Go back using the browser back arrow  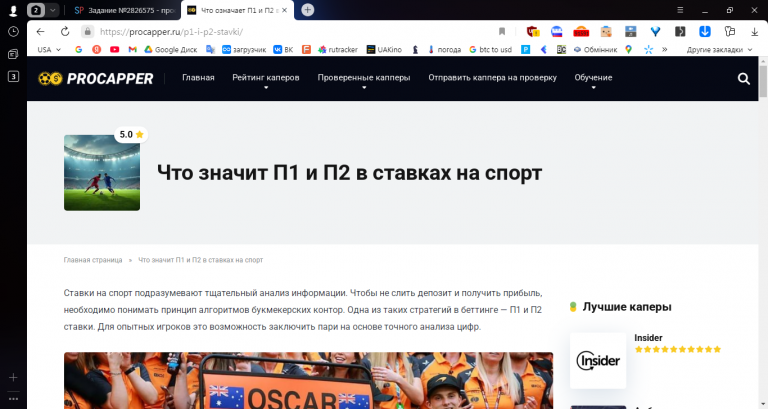(41, 31)
